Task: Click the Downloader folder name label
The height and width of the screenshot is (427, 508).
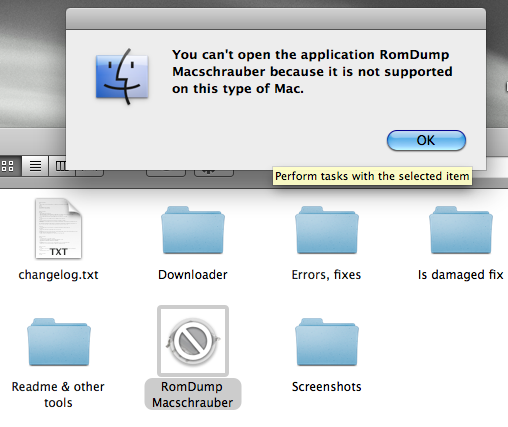Action: tap(193, 275)
